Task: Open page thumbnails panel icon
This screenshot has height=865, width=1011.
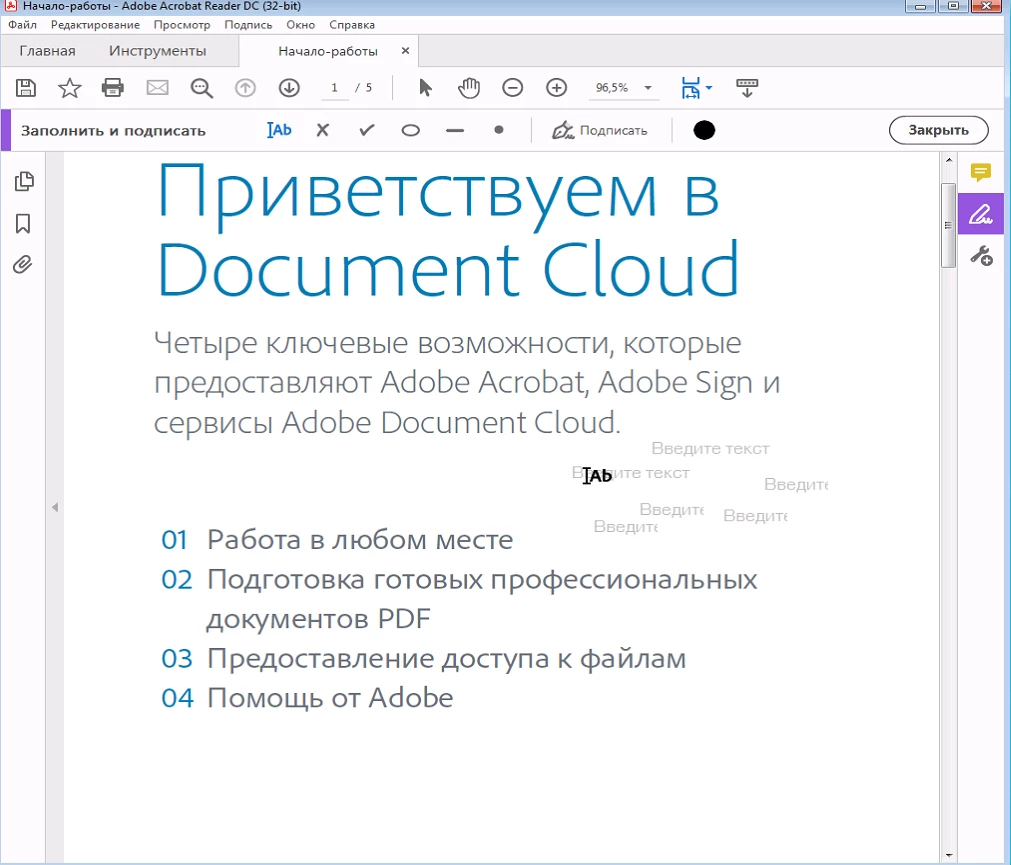Action: tap(24, 182)
